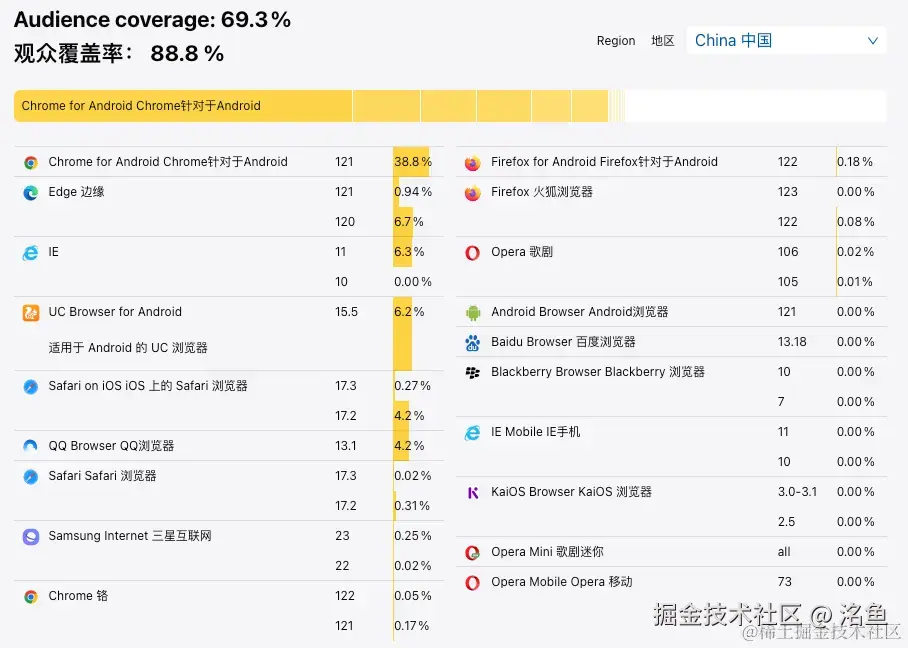This screenshot has height=648, width=908.
Task: Click the desktop Firefox icon
Action: click(x=473, y=193)
